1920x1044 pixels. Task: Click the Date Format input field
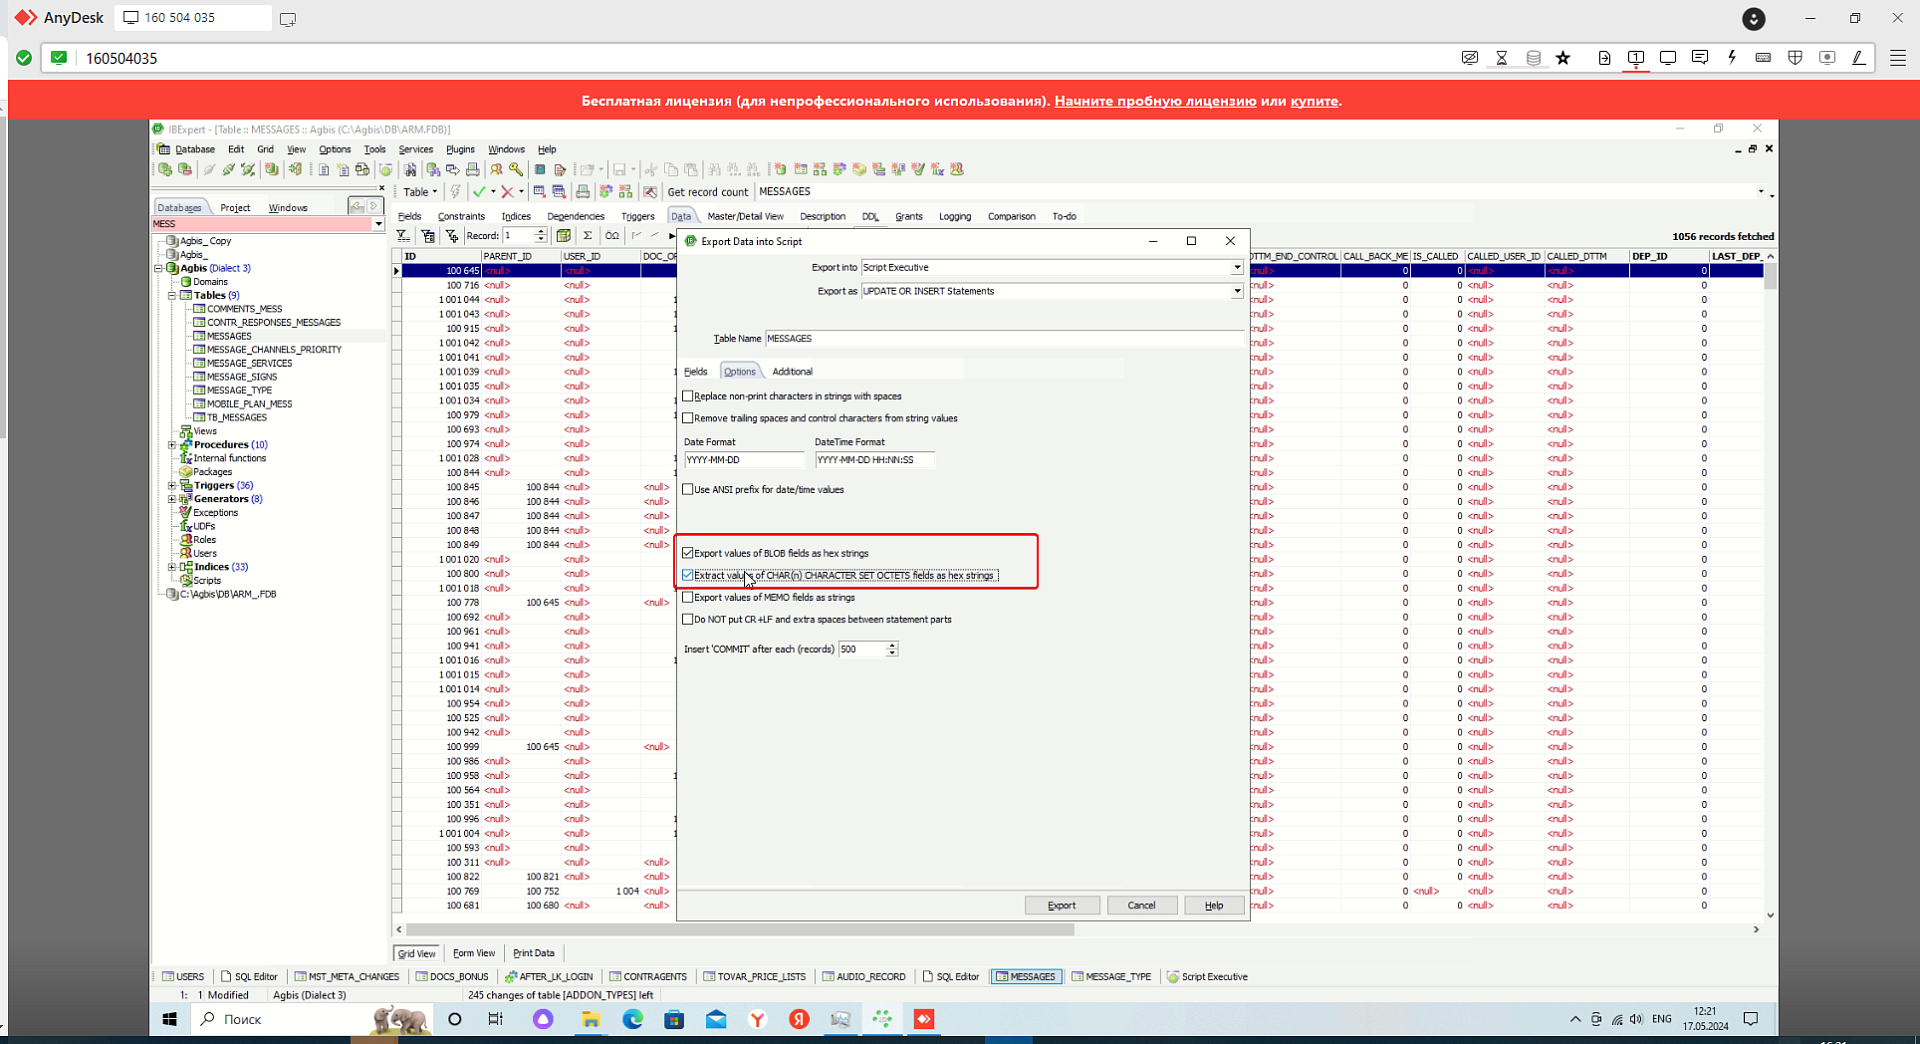point(743,460)
